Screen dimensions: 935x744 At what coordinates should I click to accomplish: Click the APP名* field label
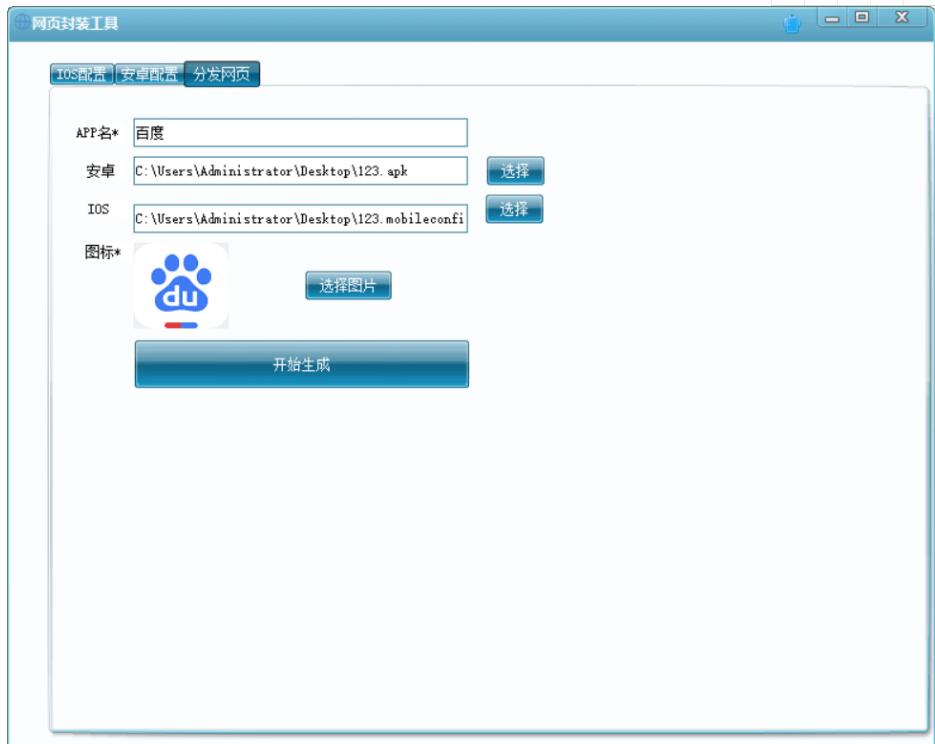click(x=97, y=133)
